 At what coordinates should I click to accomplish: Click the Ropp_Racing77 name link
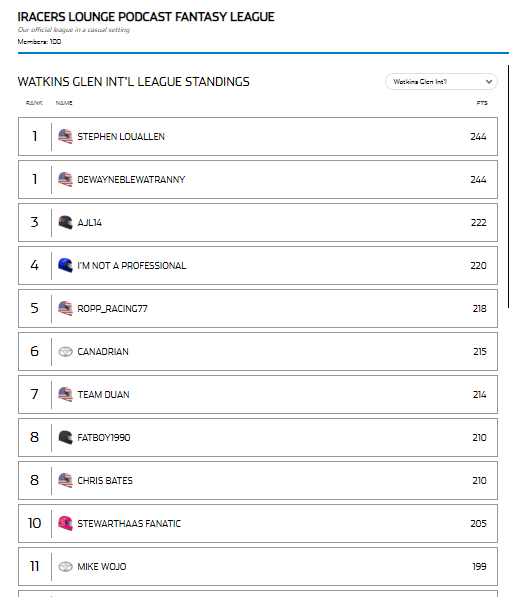coord(112,308)
